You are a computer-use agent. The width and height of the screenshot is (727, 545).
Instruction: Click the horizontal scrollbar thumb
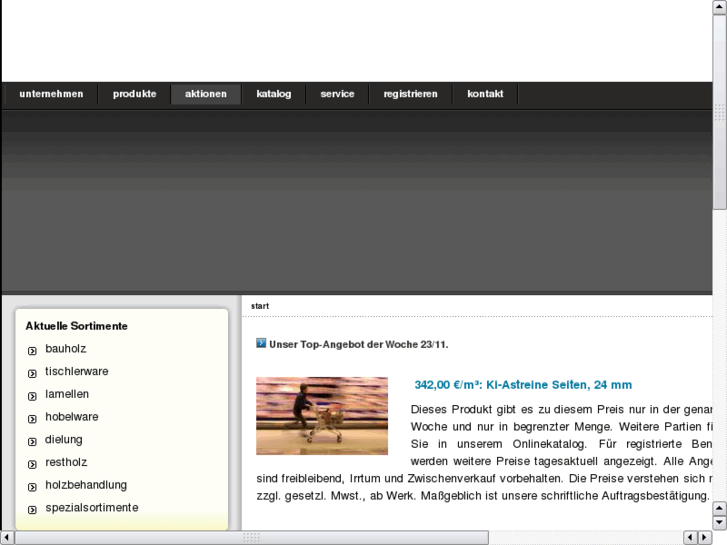click(x=251, y=538)
